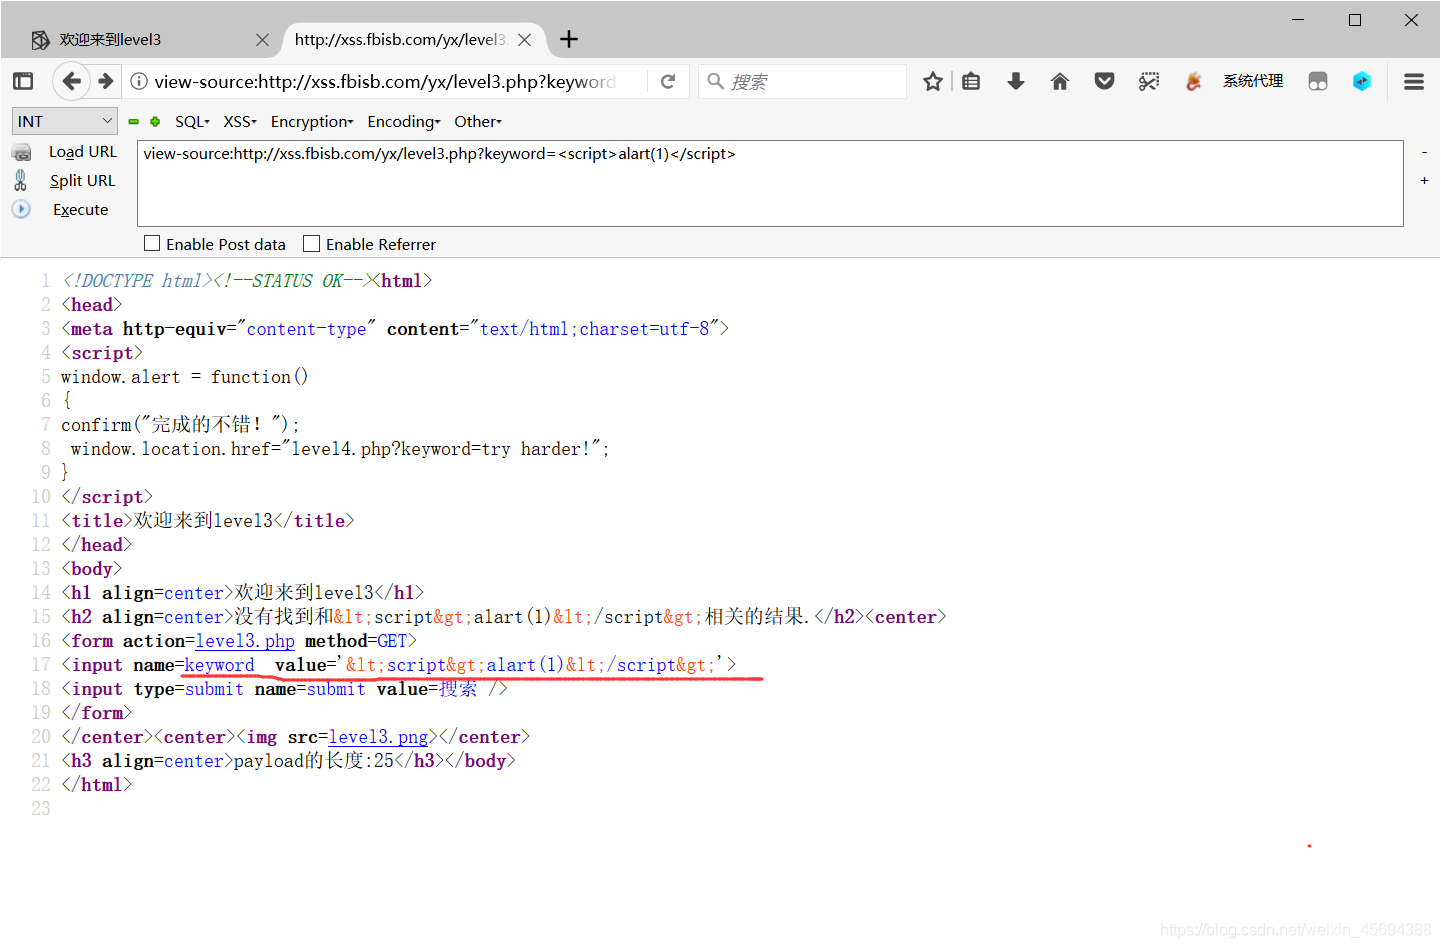1441x948 pixels.
Task: Select 'text/html;charset=utf-8' text on line 3
Action: tap(594, 329)
